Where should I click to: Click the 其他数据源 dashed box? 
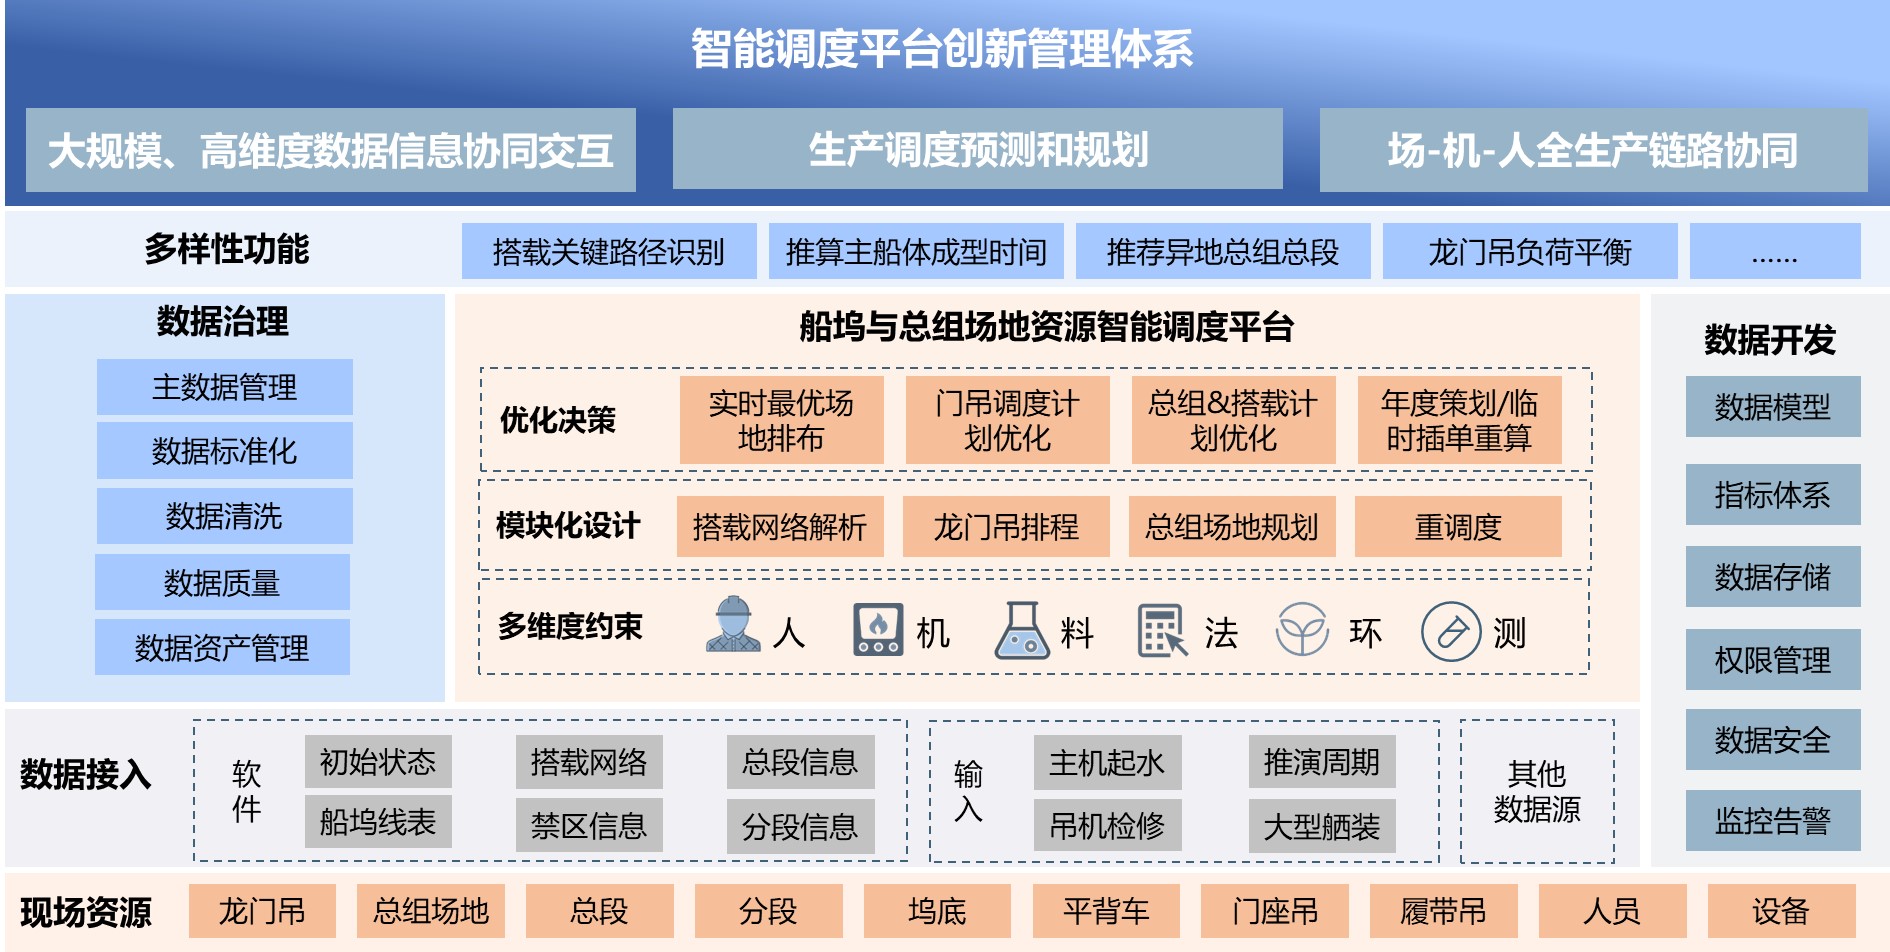click(1536, 791)
